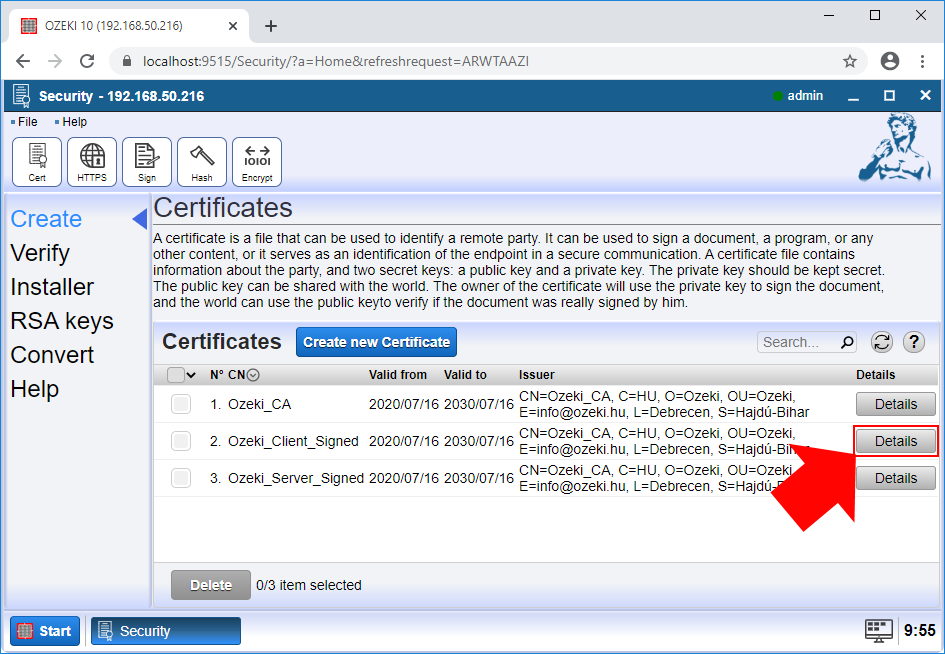Select Convert in the sidebar
The image size is (945, 654).
52,355
